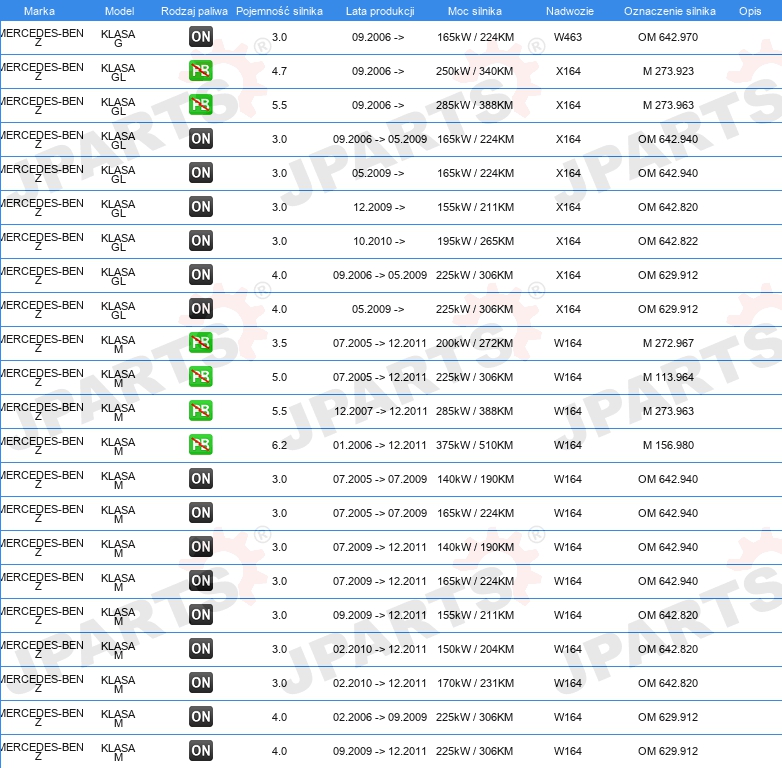Viewport: 782px width, 768px height.
Task: Click the PB icon in the M 156.980 row
Action: pyautogui.click(x=201, y=445)
